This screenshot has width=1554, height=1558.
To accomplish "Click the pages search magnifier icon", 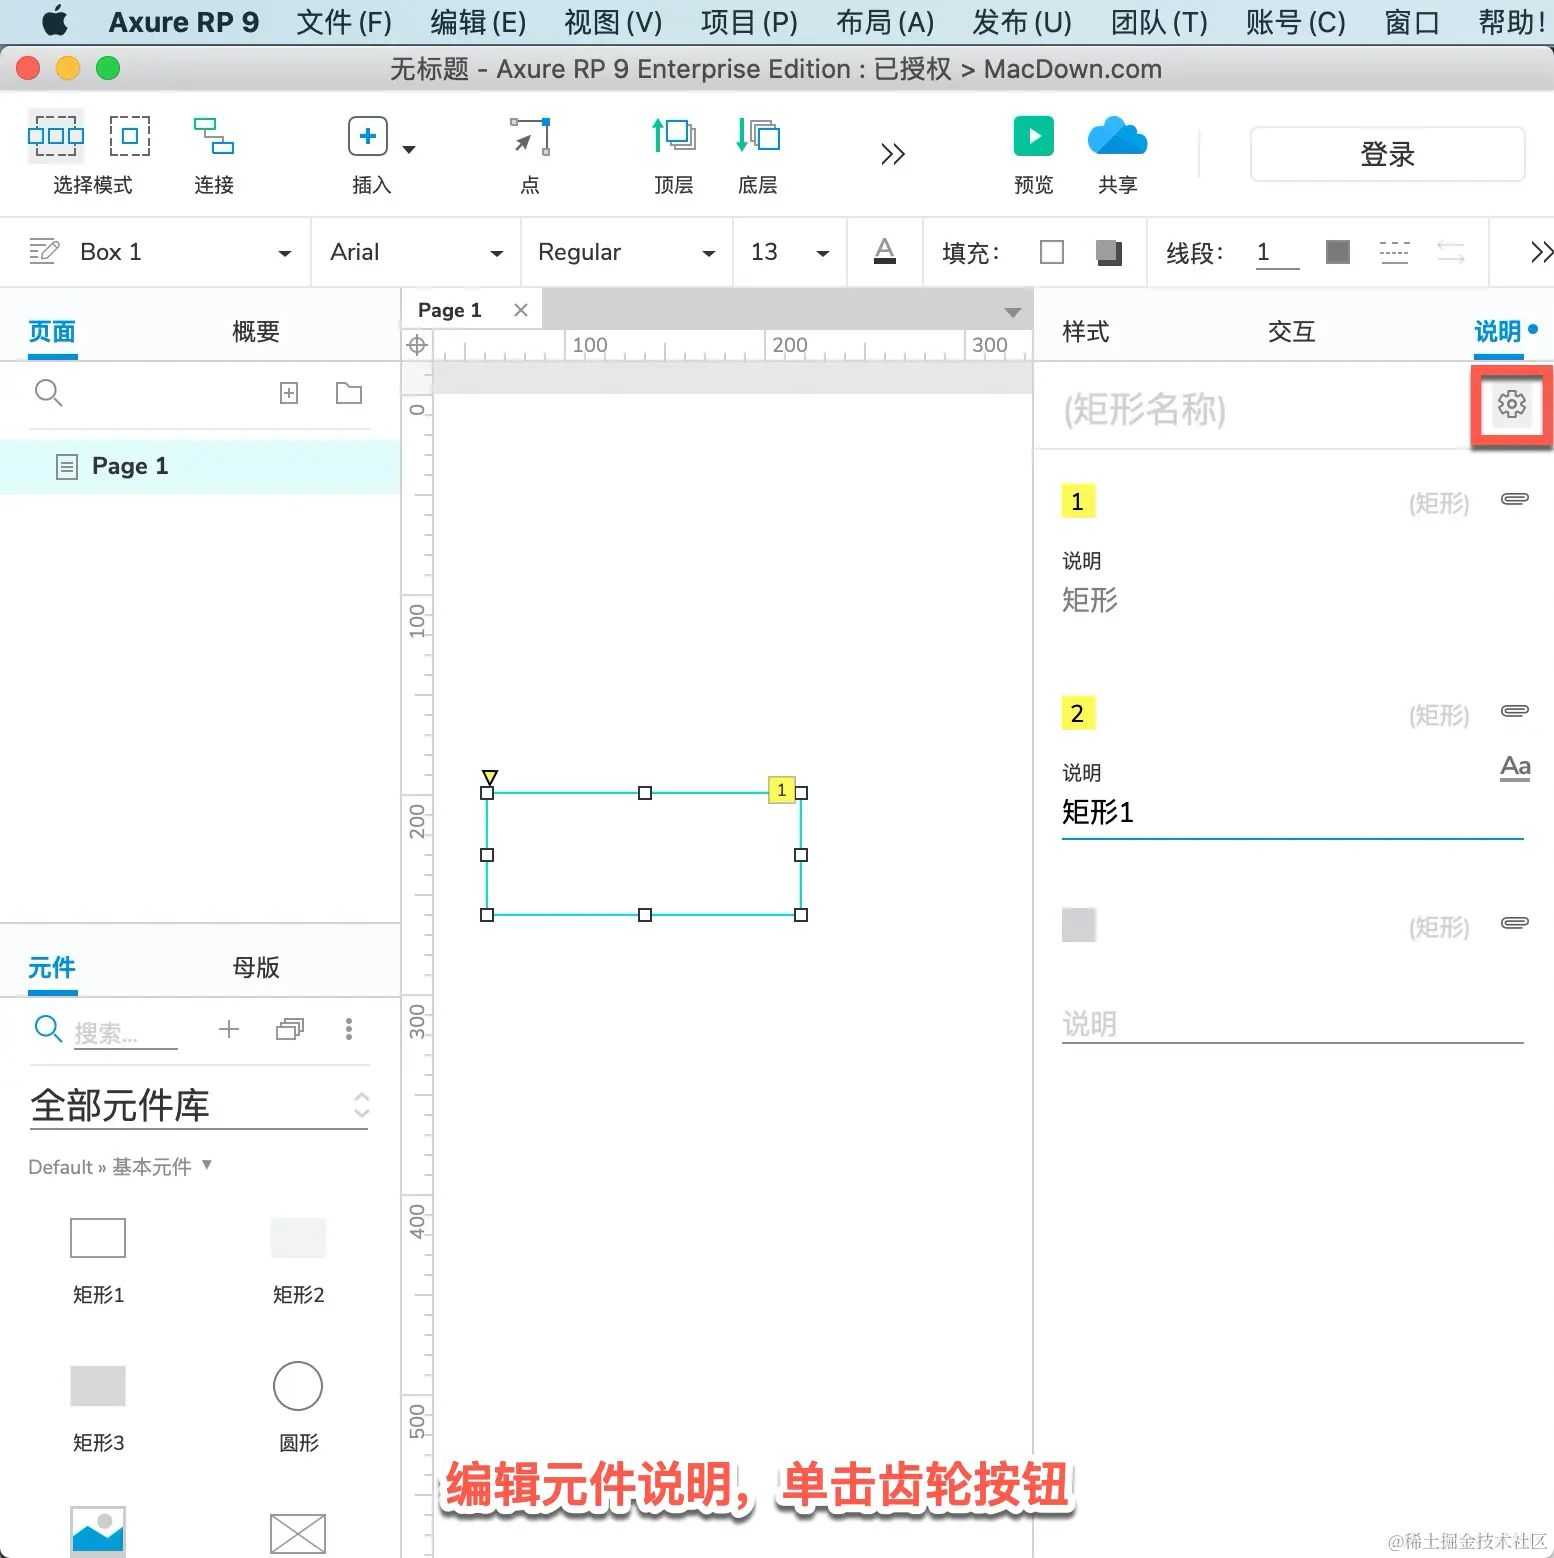I will click(x=48, y=393).
